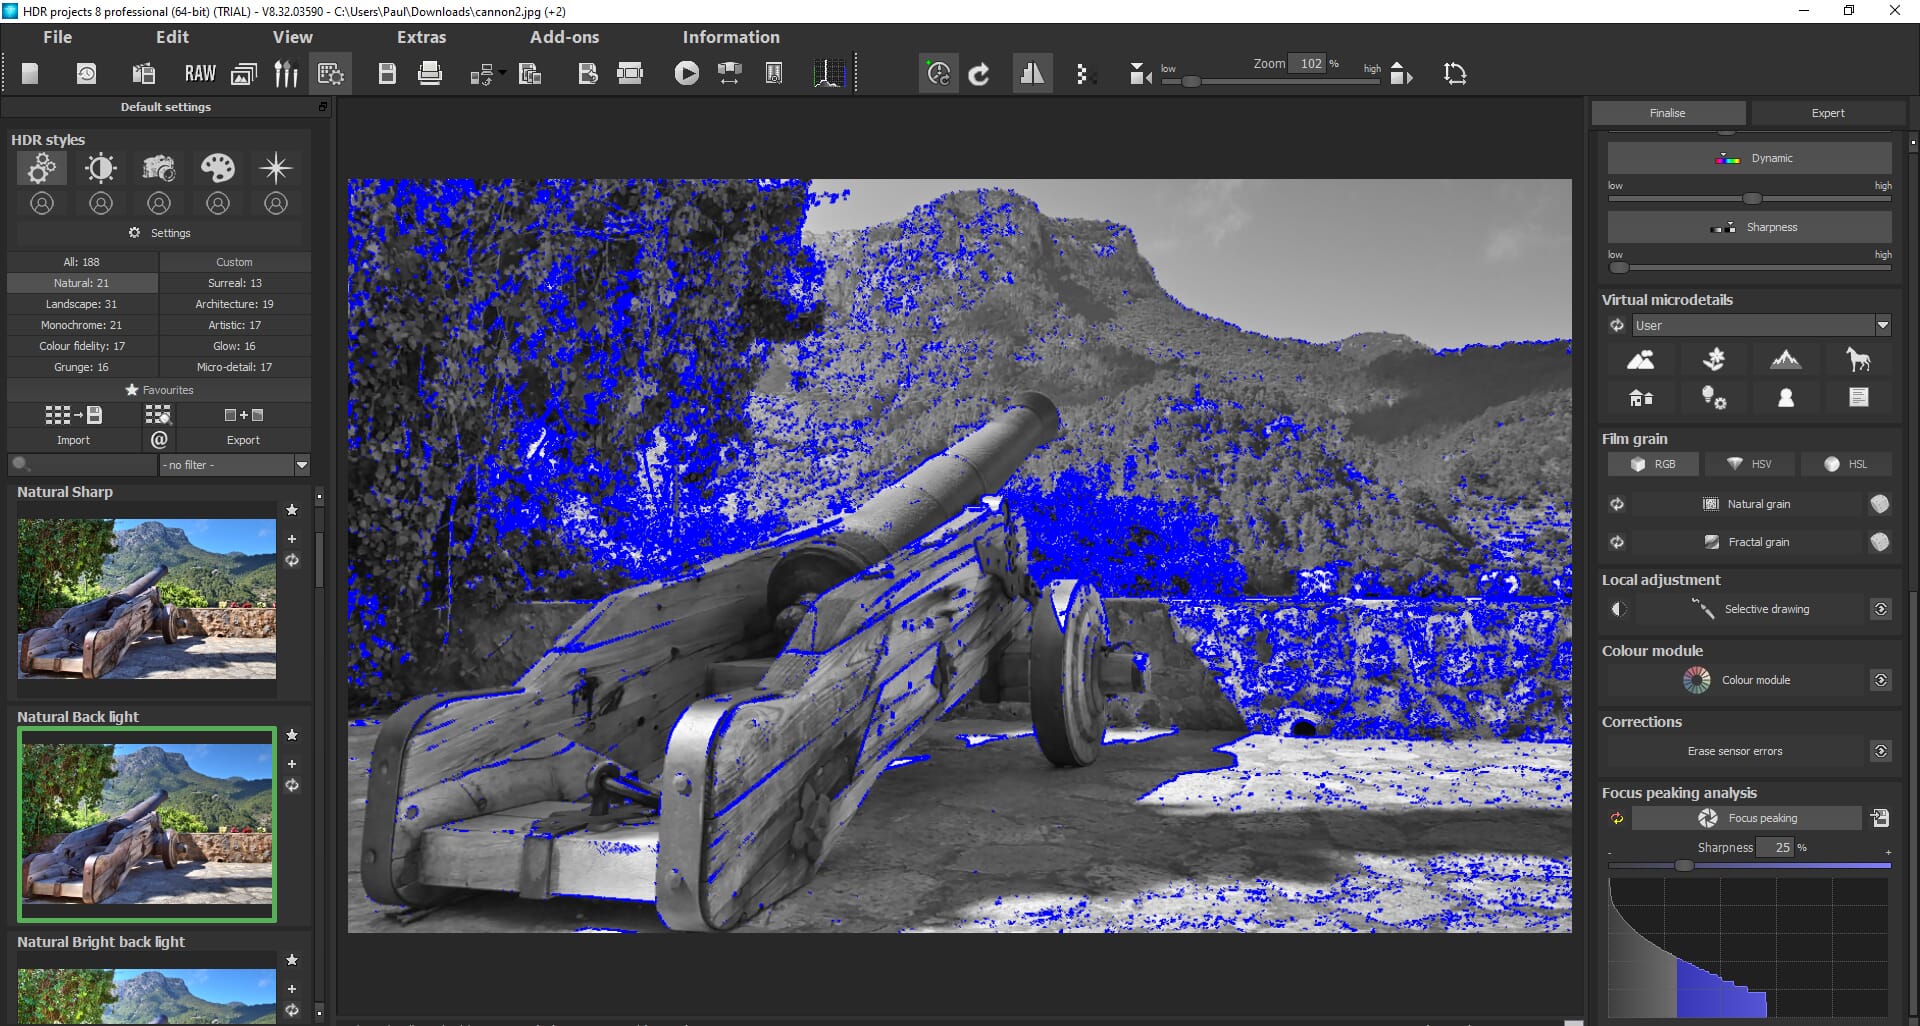The image size is (1920, 1026).
Task: Select the star sparkle HDR style icon
Action: coord(276,167)
